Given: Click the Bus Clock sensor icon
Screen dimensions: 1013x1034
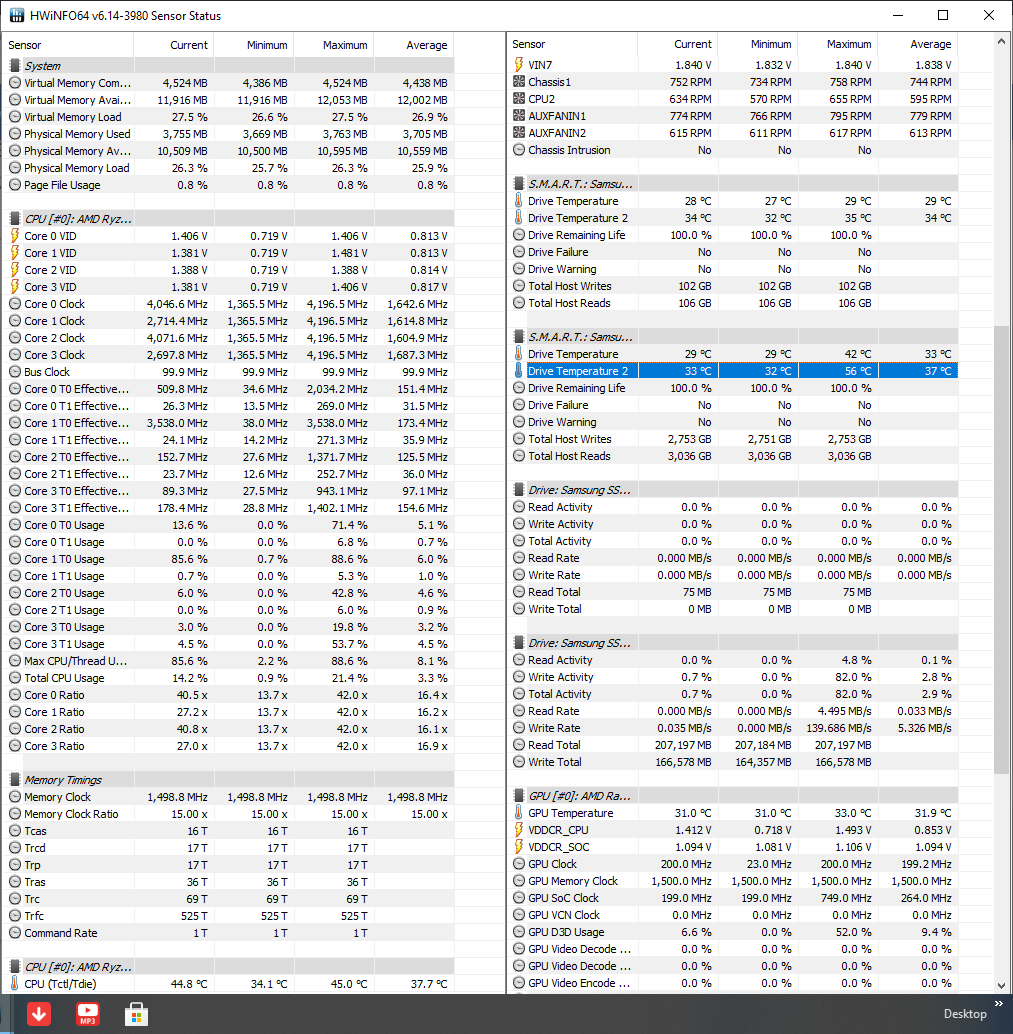Looking at the screenshot, I should point(15,372).
